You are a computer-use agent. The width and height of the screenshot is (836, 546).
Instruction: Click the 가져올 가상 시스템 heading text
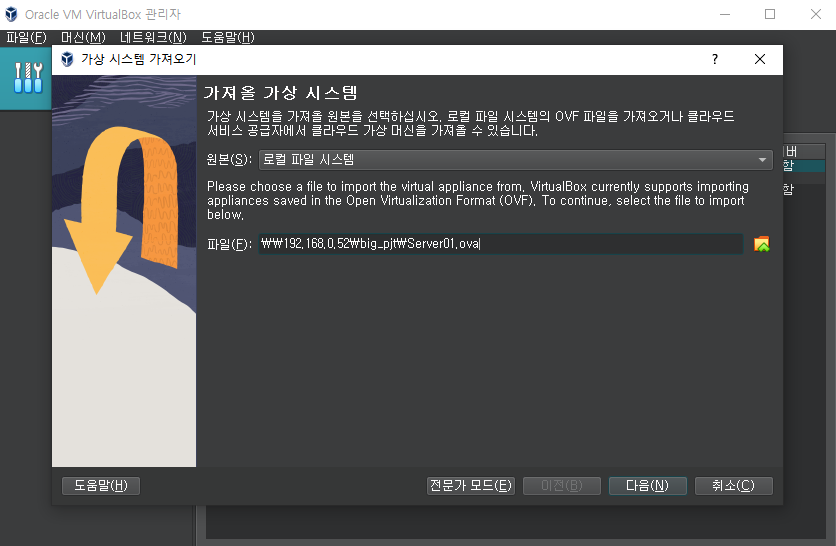click(280, 93)
